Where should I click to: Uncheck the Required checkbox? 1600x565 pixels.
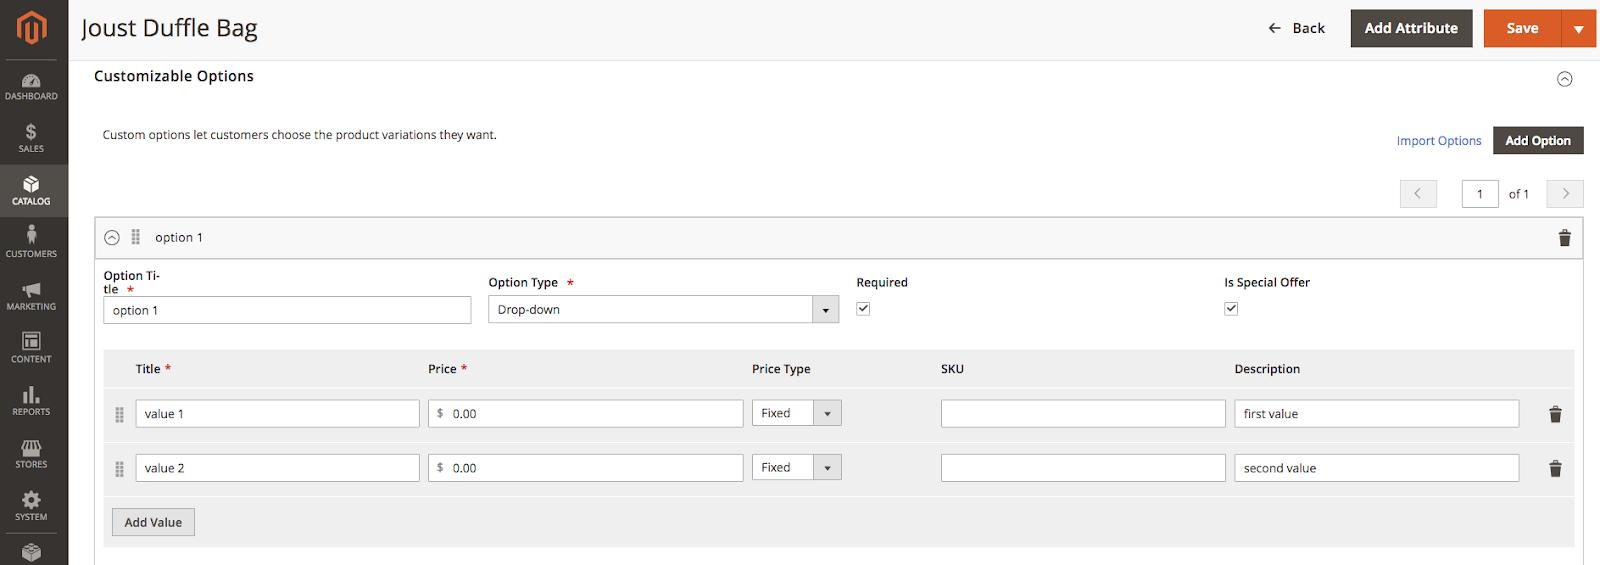click(x=863, y=309)
